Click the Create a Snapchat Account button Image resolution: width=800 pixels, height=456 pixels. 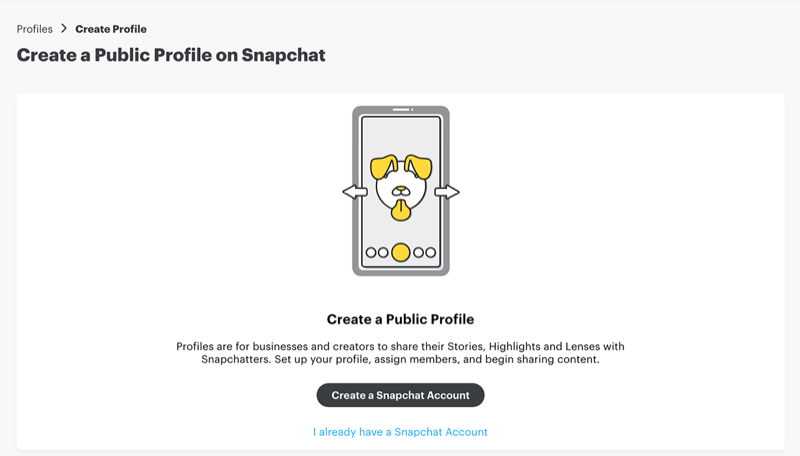pos(400,395)
